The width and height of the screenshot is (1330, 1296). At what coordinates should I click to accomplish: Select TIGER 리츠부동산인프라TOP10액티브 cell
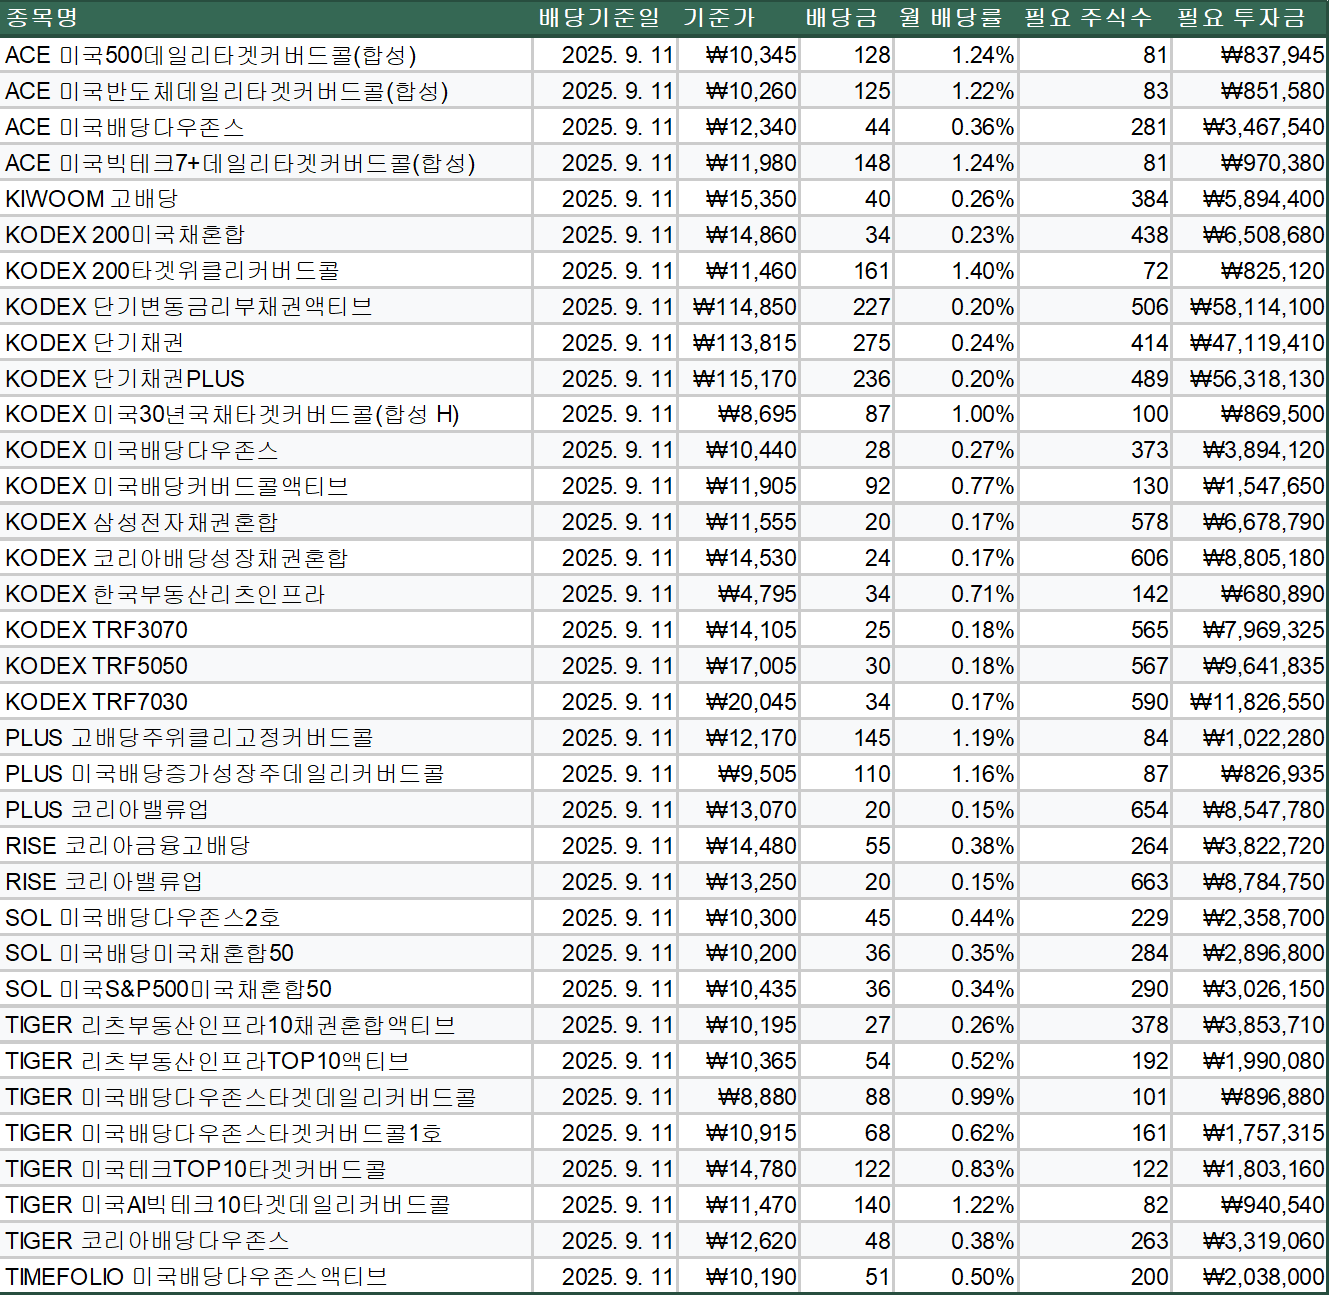[x=266, y=1061]
